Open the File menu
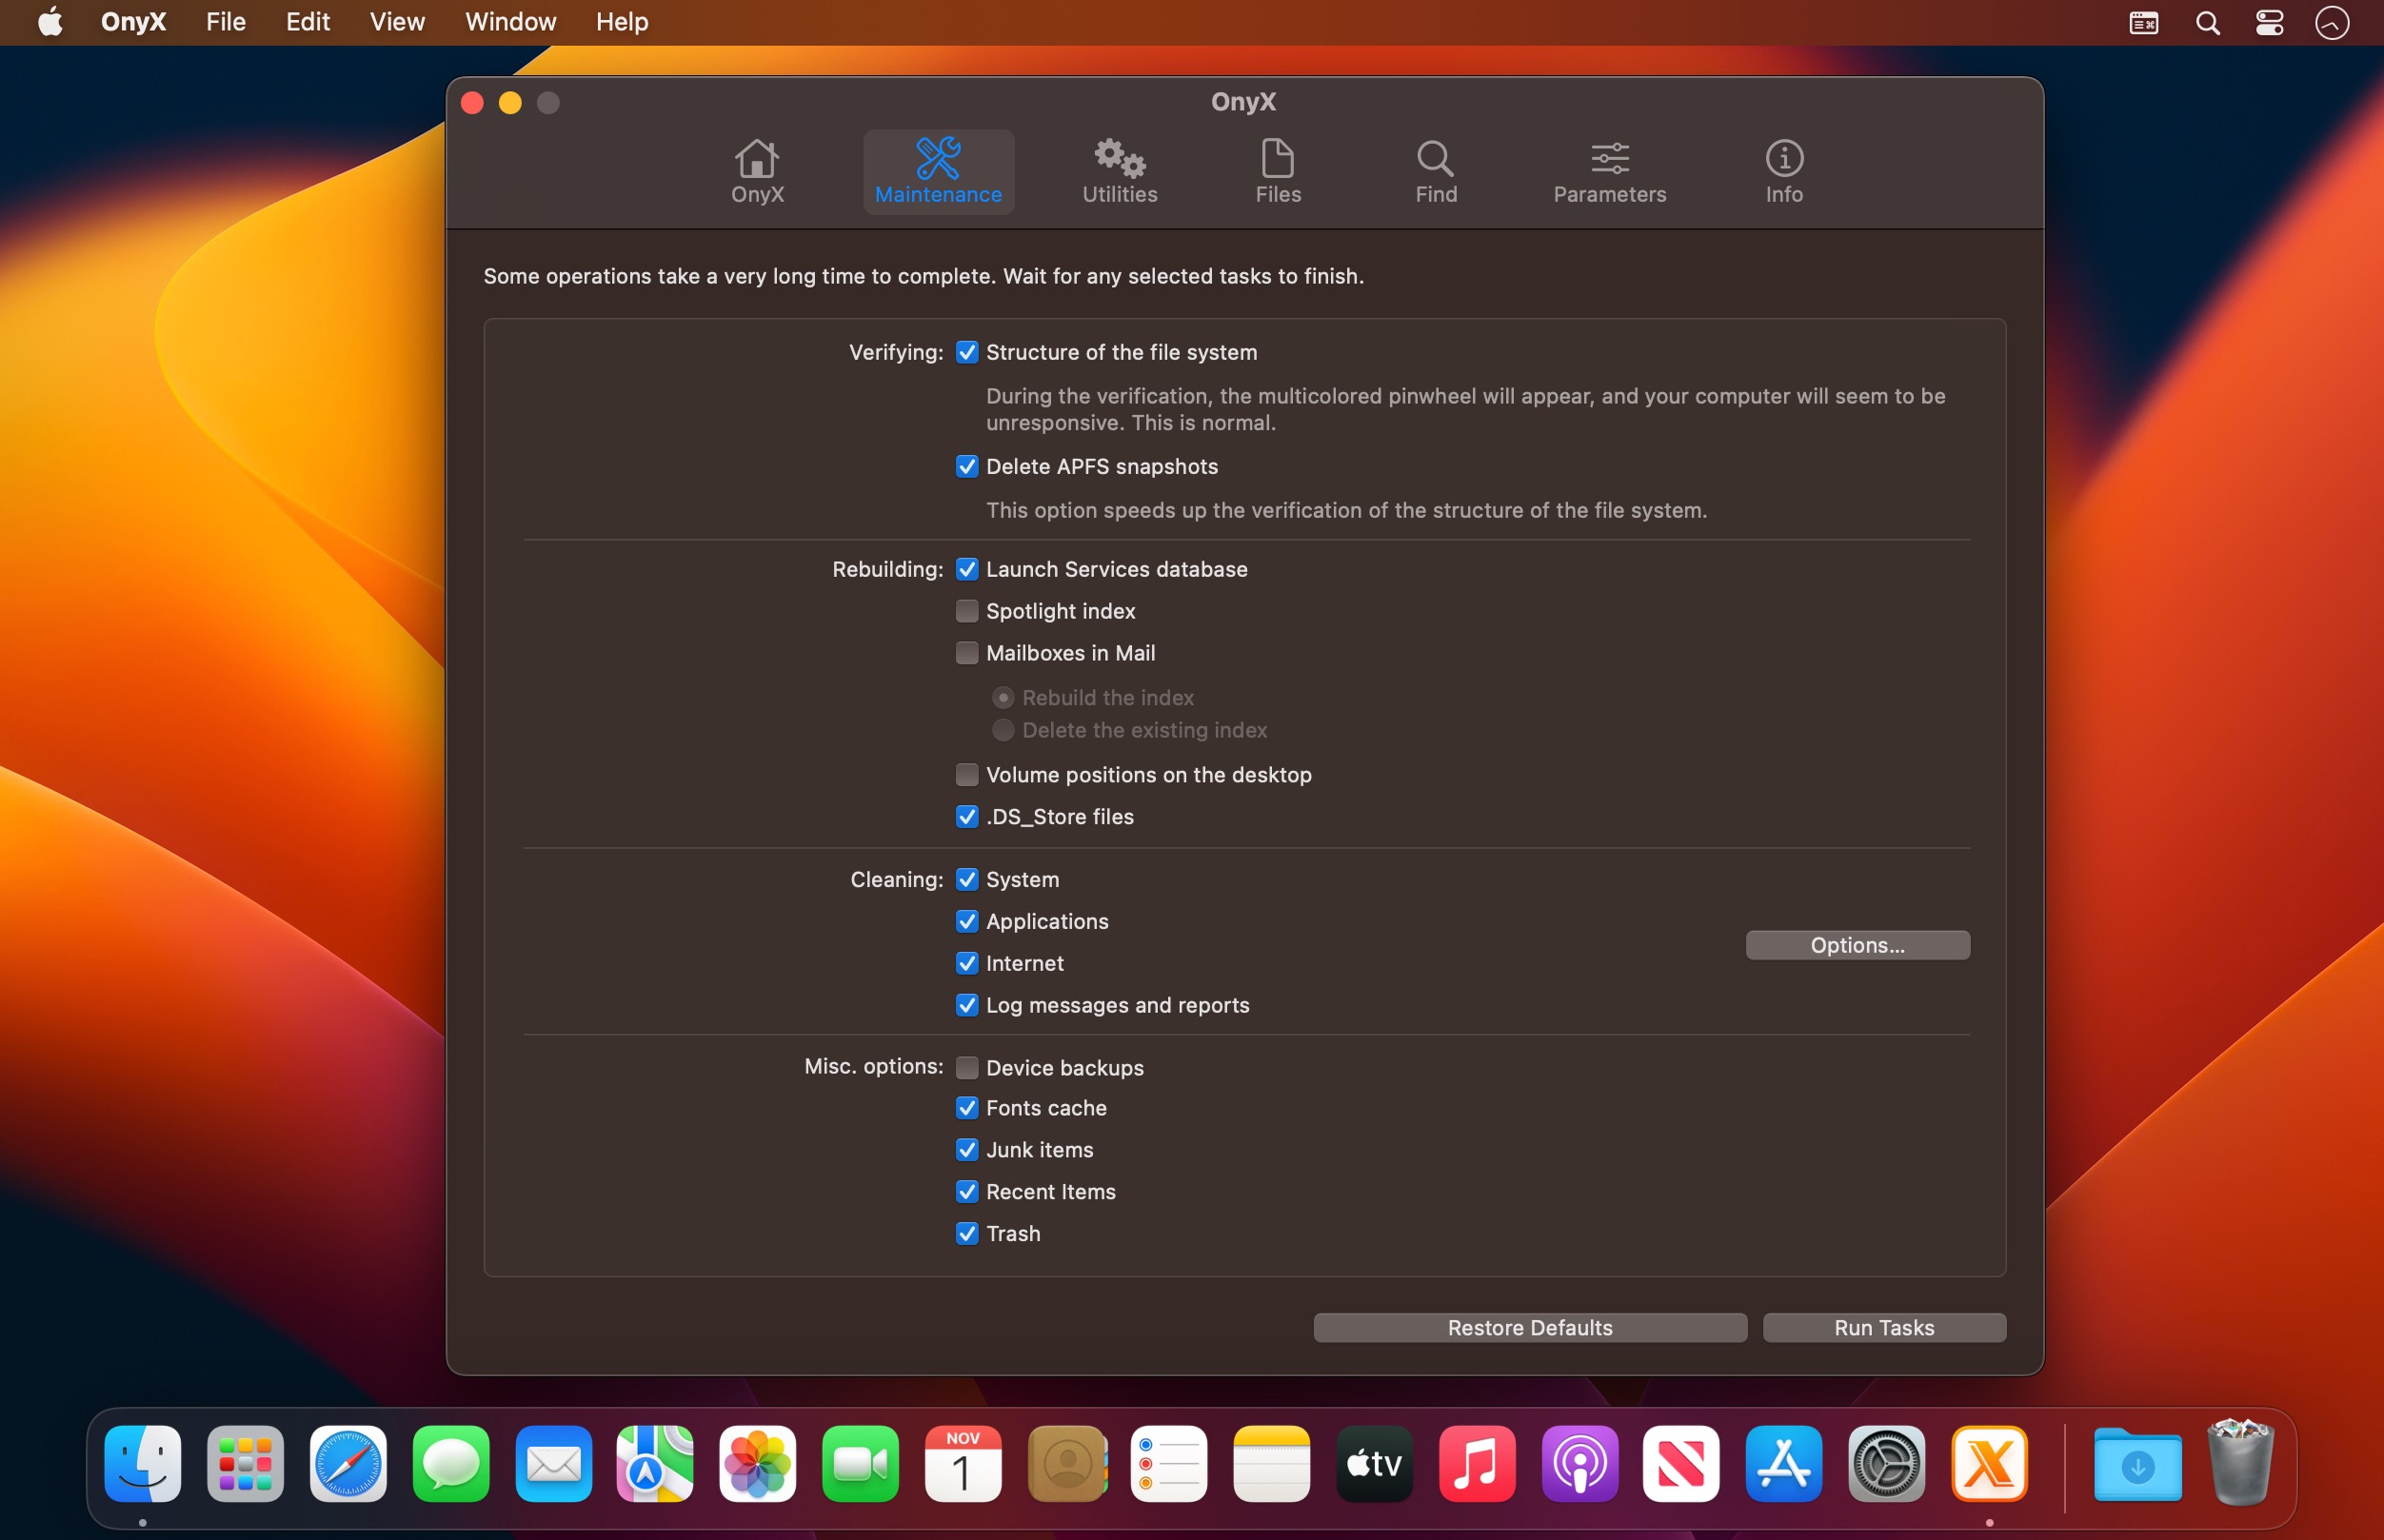 point(225,22)
